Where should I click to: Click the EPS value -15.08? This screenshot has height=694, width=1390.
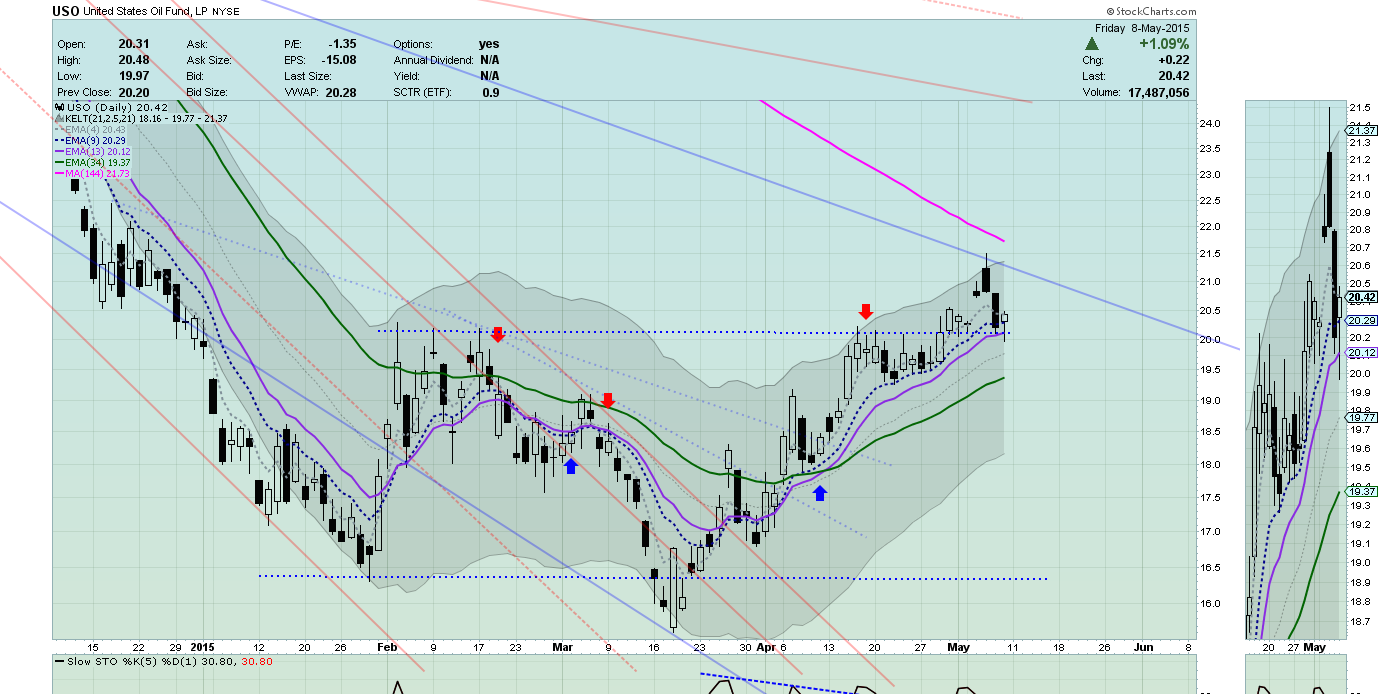pyautogui.click(x=341, y=60)
